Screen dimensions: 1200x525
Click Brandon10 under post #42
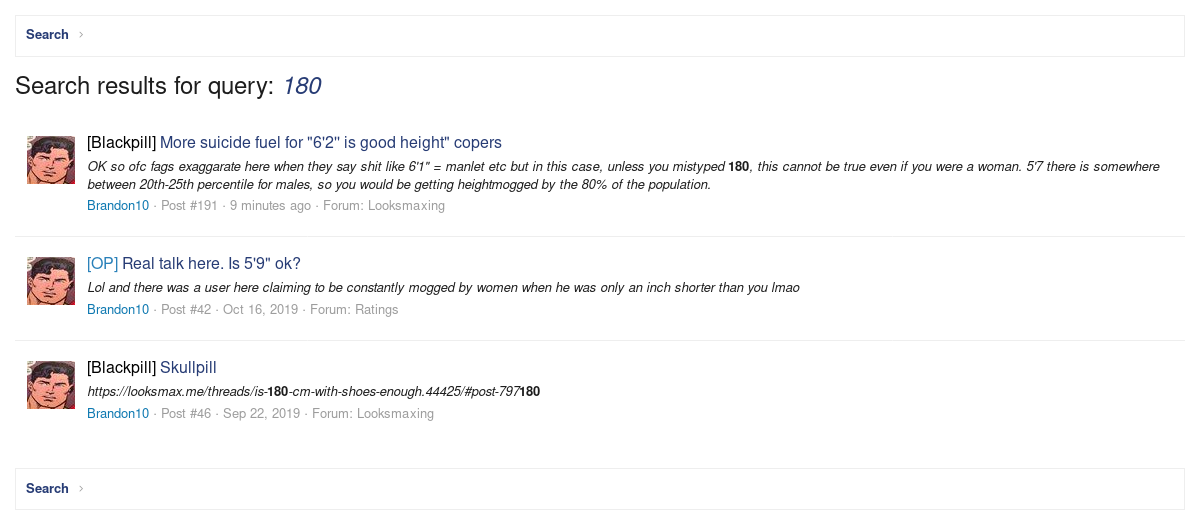pos(118,310)
